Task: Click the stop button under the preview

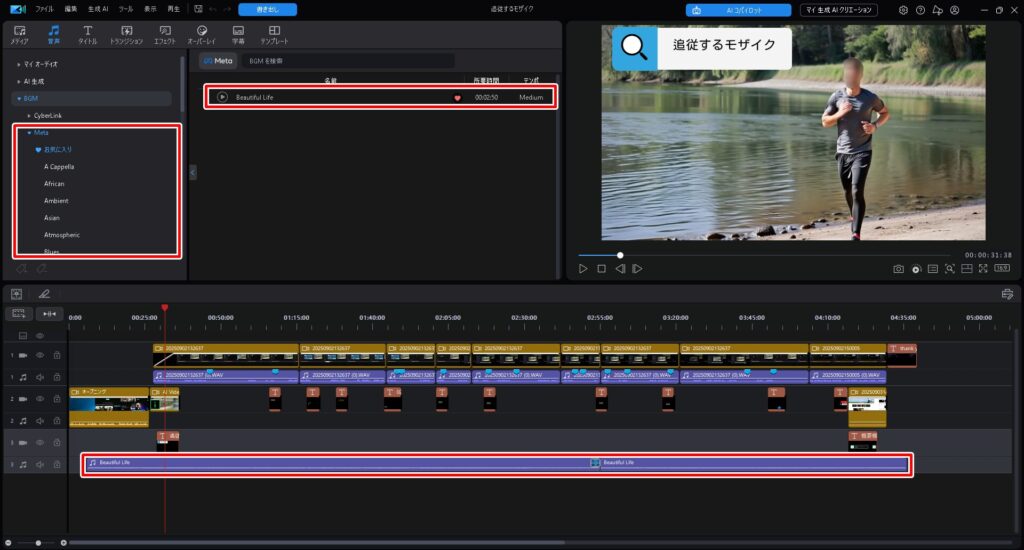Action: point(601,269)
